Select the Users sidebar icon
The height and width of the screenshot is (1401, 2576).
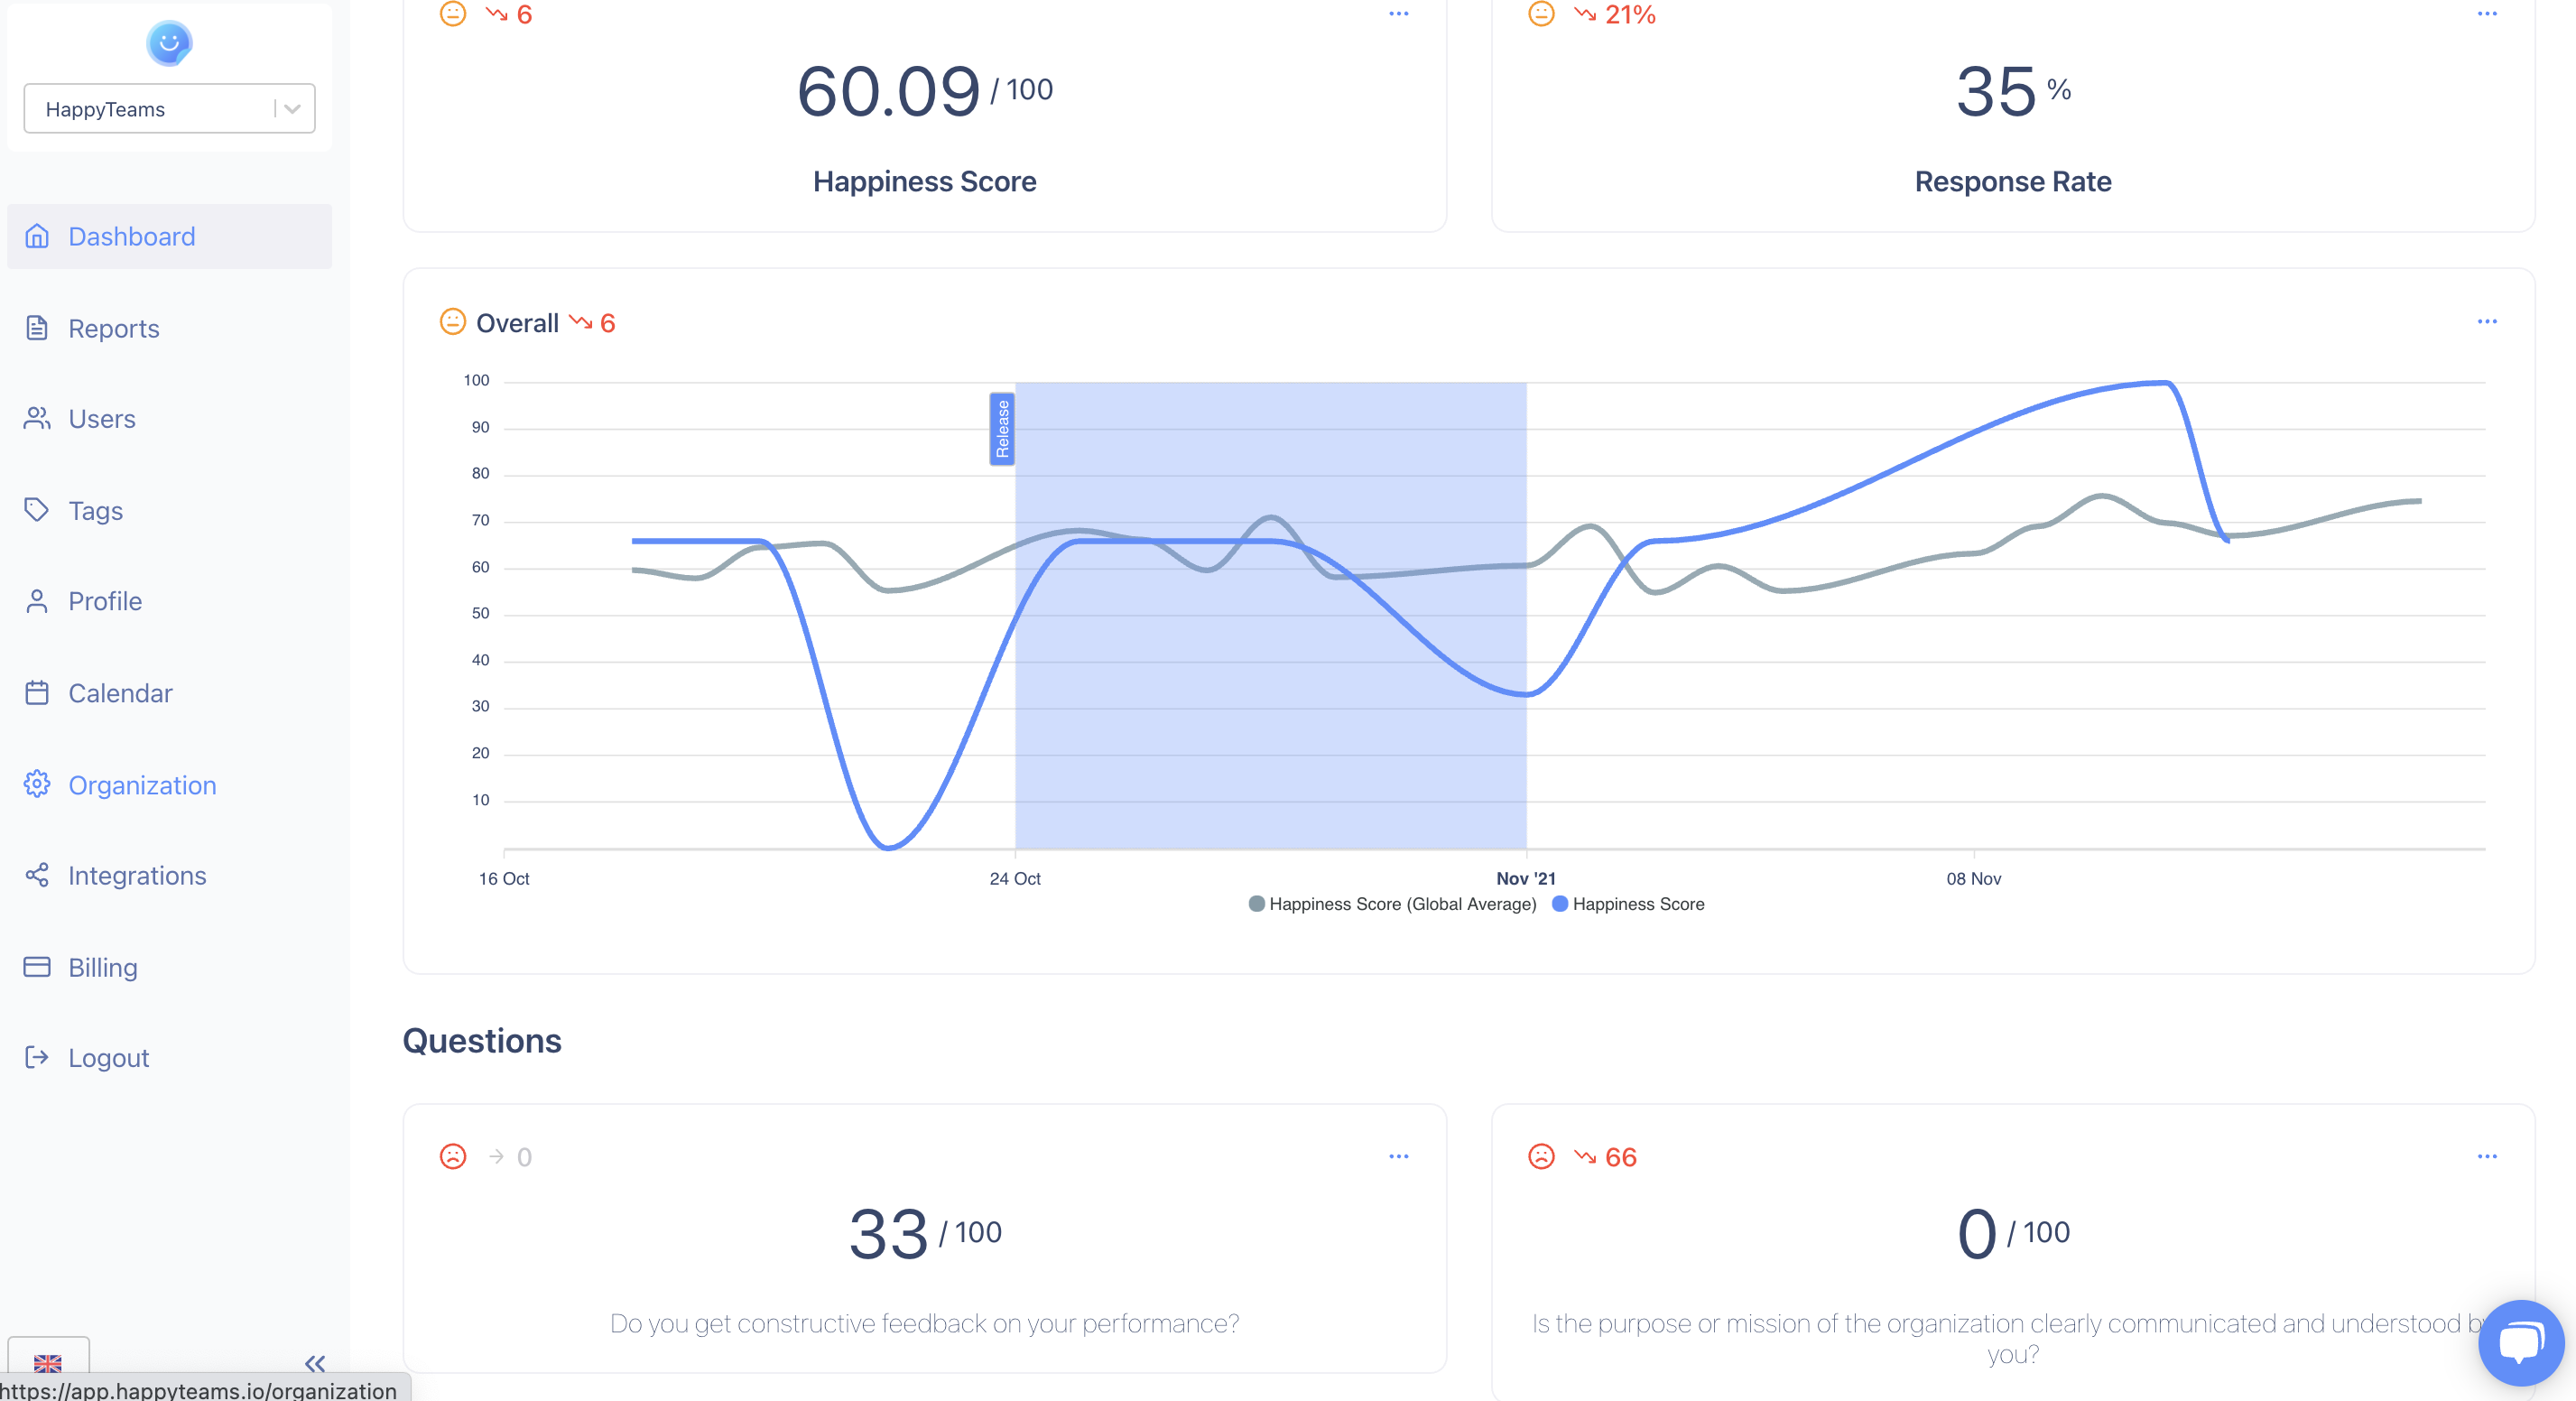coord(37,418)
